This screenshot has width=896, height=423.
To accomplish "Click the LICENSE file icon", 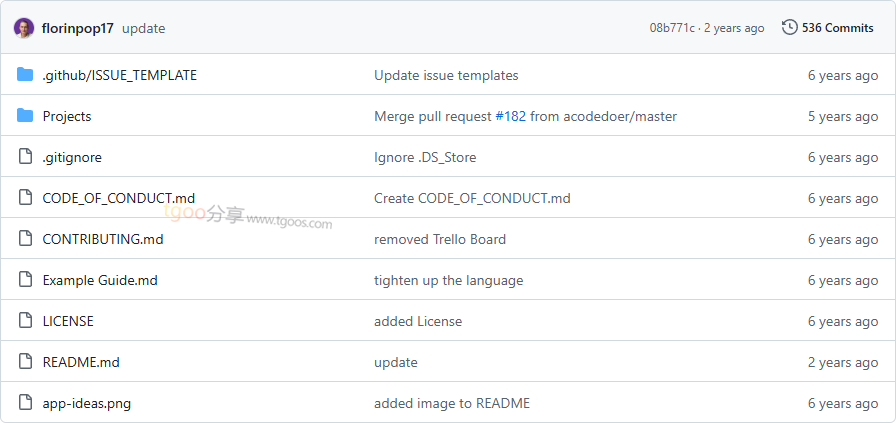I will tap(25, 321).
